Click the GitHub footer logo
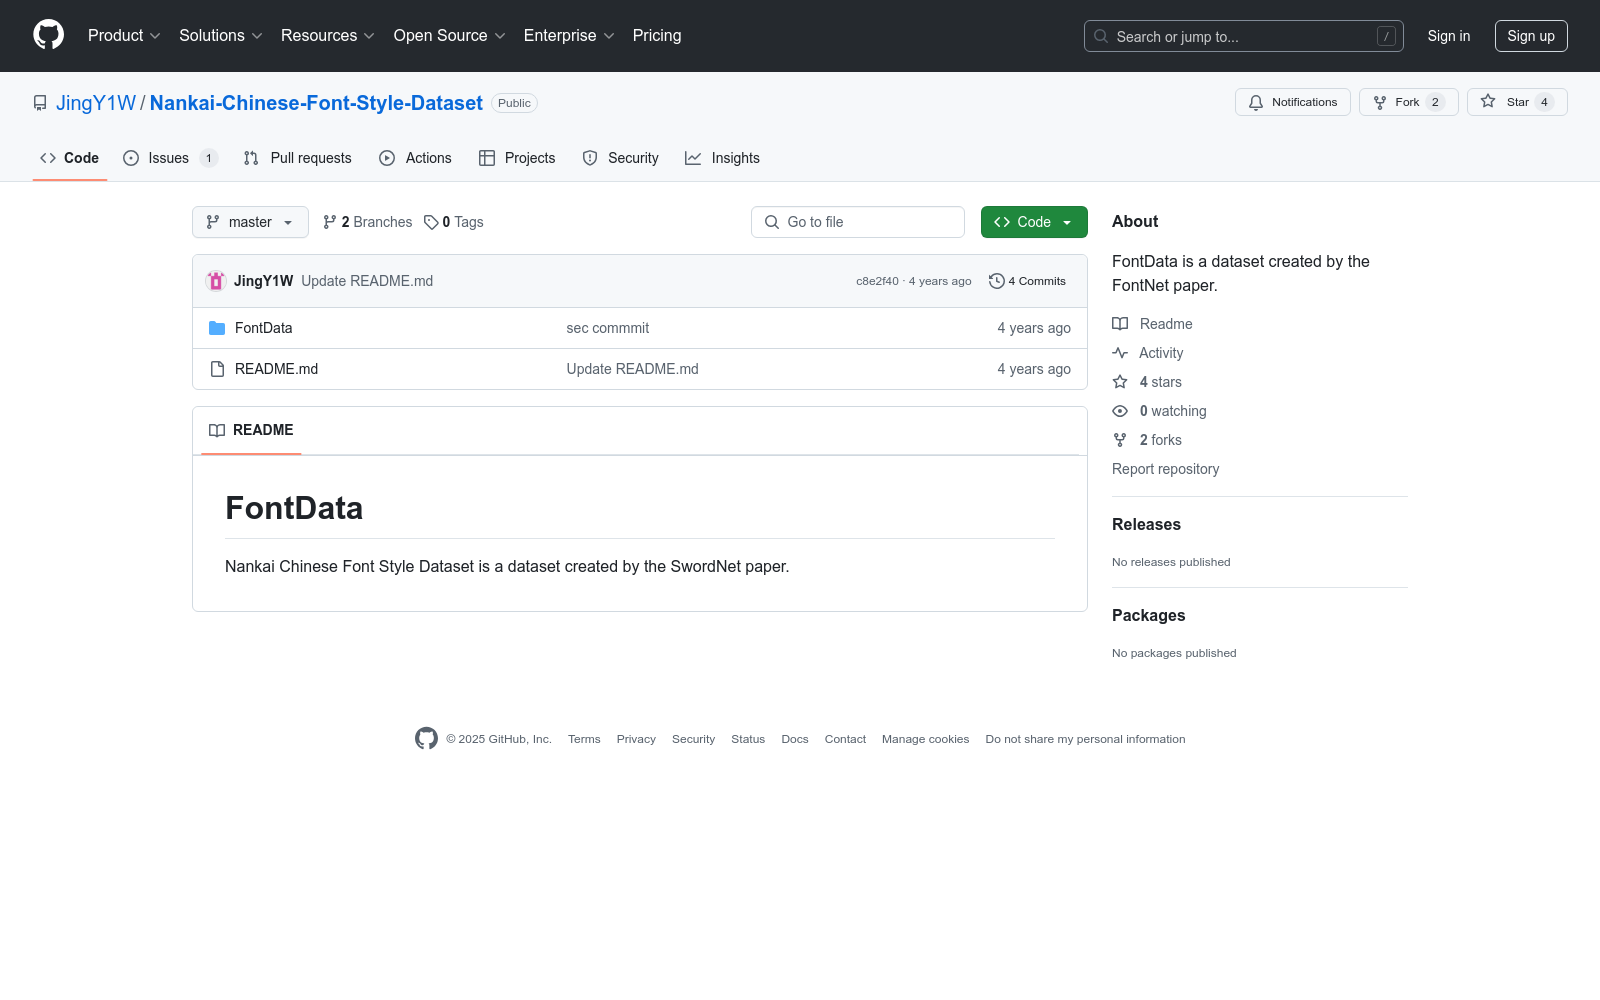 426,739
